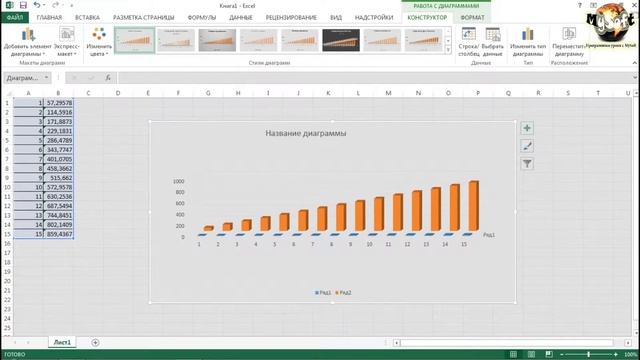Click the chart title Название диаграммы
This screenshot has width=640, height=360.
click(306, 133)
